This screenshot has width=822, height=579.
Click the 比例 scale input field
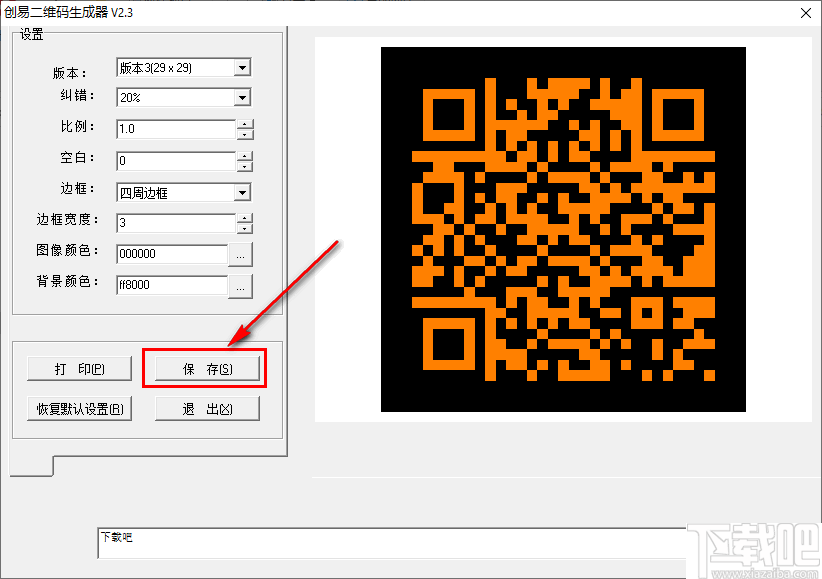click(176, 129)
